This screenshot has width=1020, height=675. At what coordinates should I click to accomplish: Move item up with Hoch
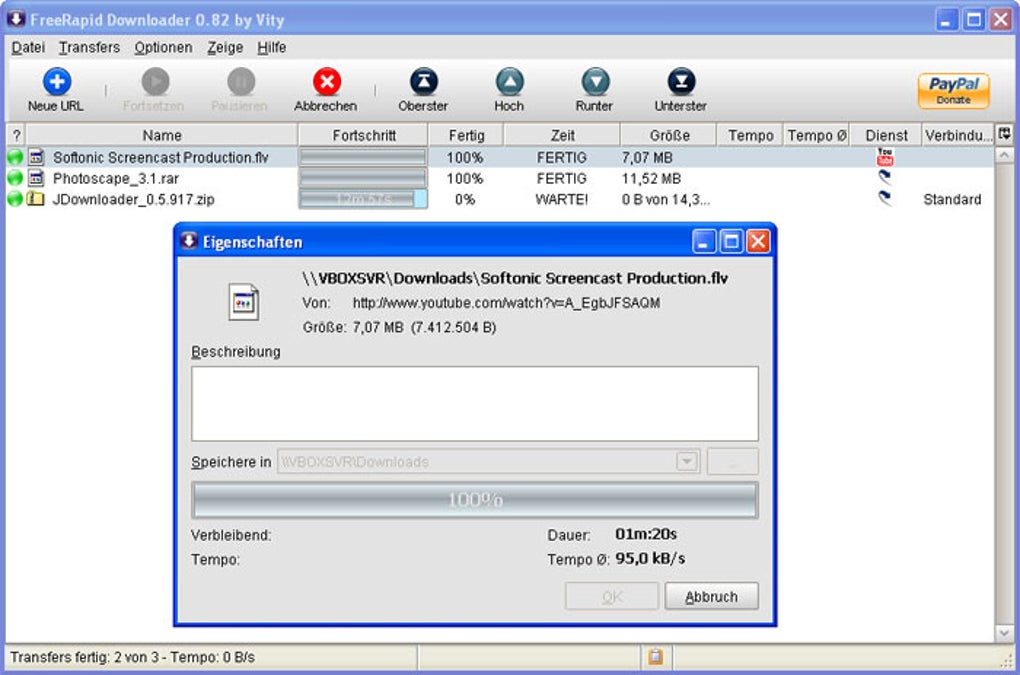509,81
